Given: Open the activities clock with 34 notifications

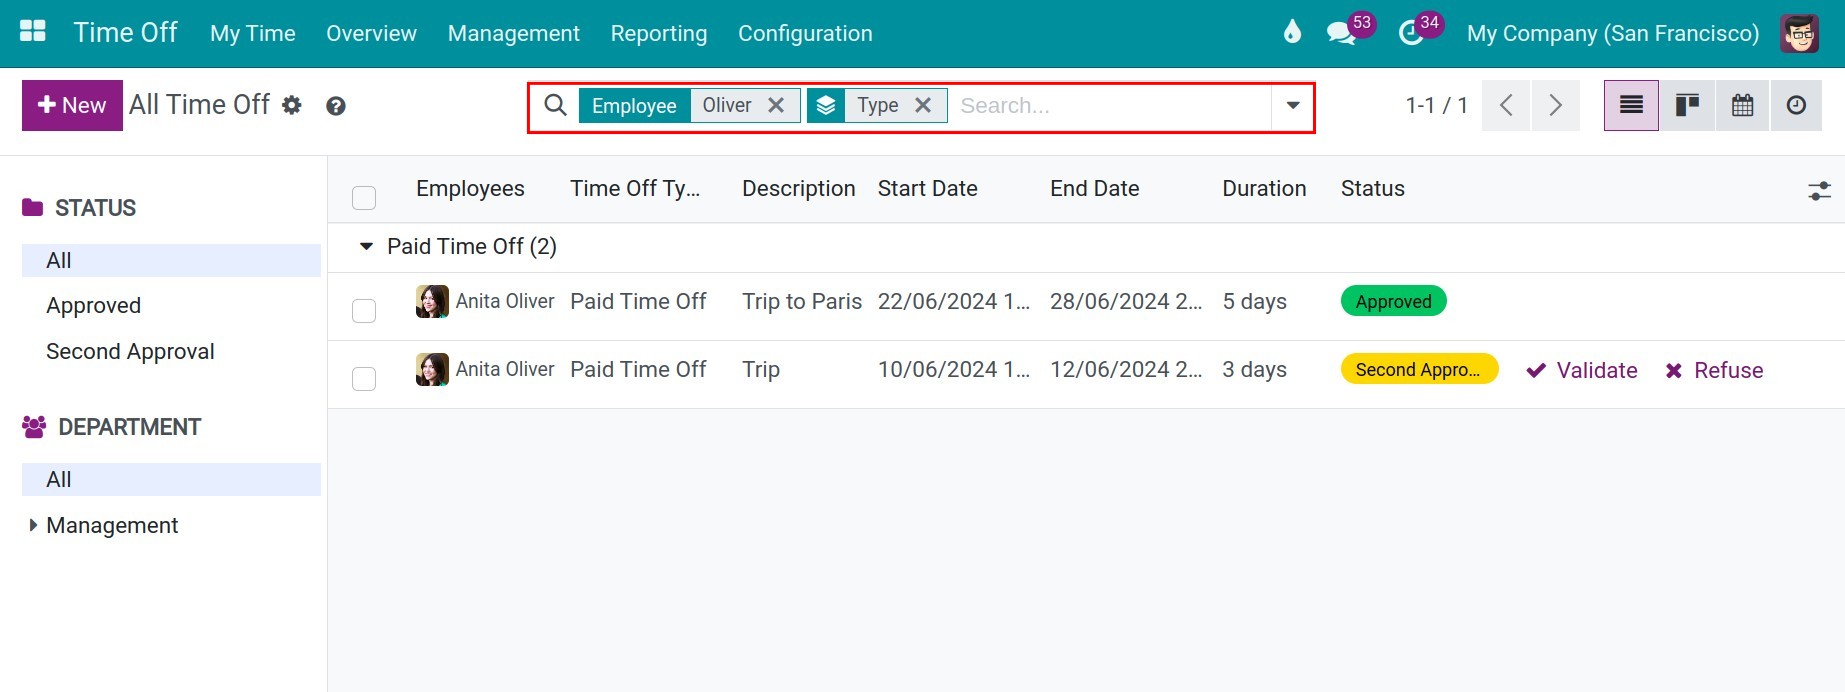Looking at the screenshot, I should [1411, 33].
